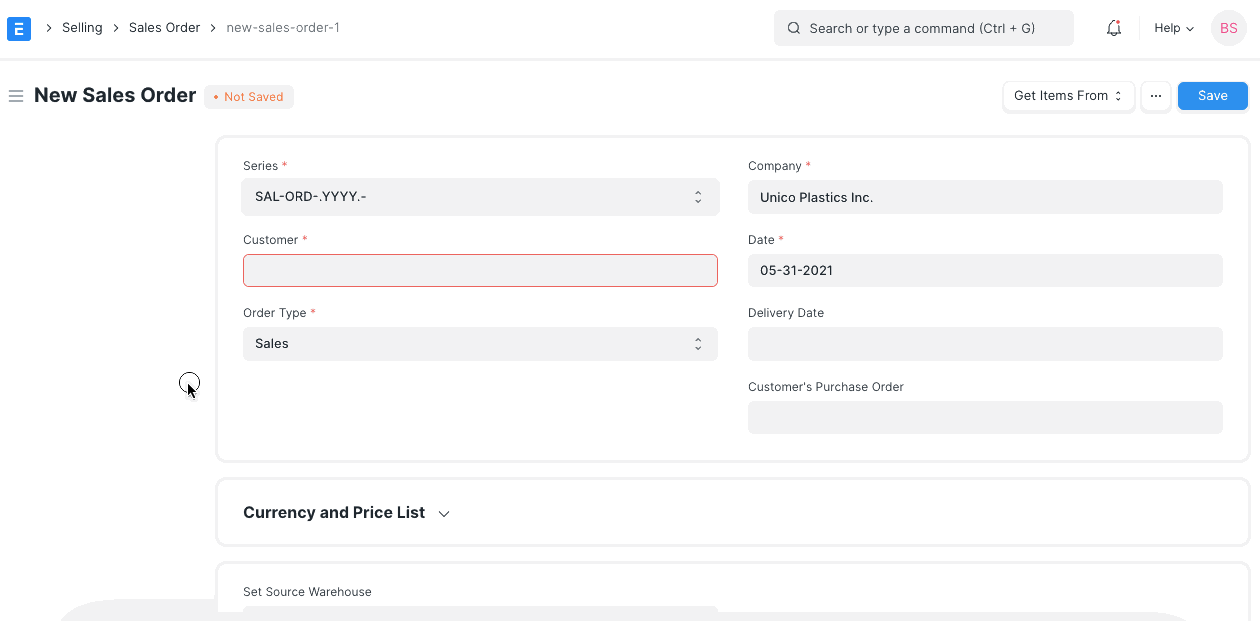
Task: Click the search magnifier icon
Action: pos(793,28)
